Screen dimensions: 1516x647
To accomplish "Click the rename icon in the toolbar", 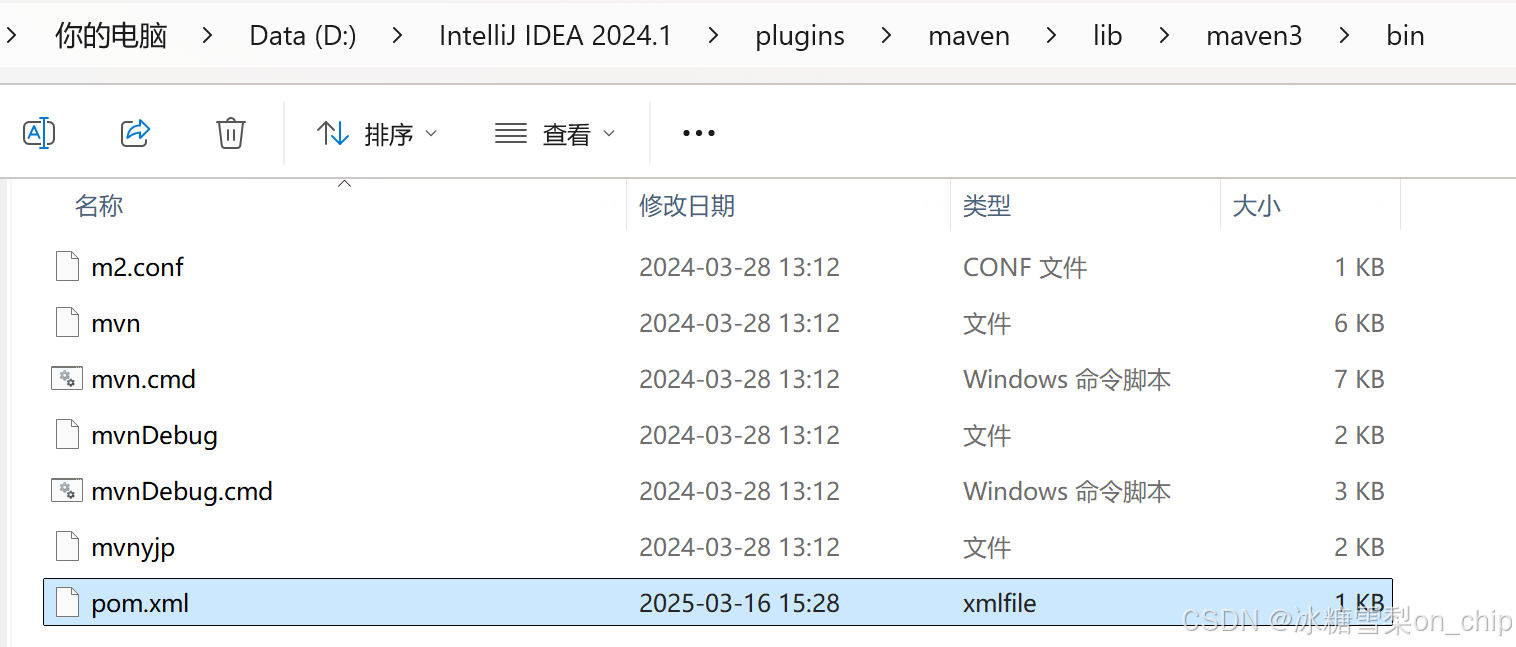I will (39, 132).
